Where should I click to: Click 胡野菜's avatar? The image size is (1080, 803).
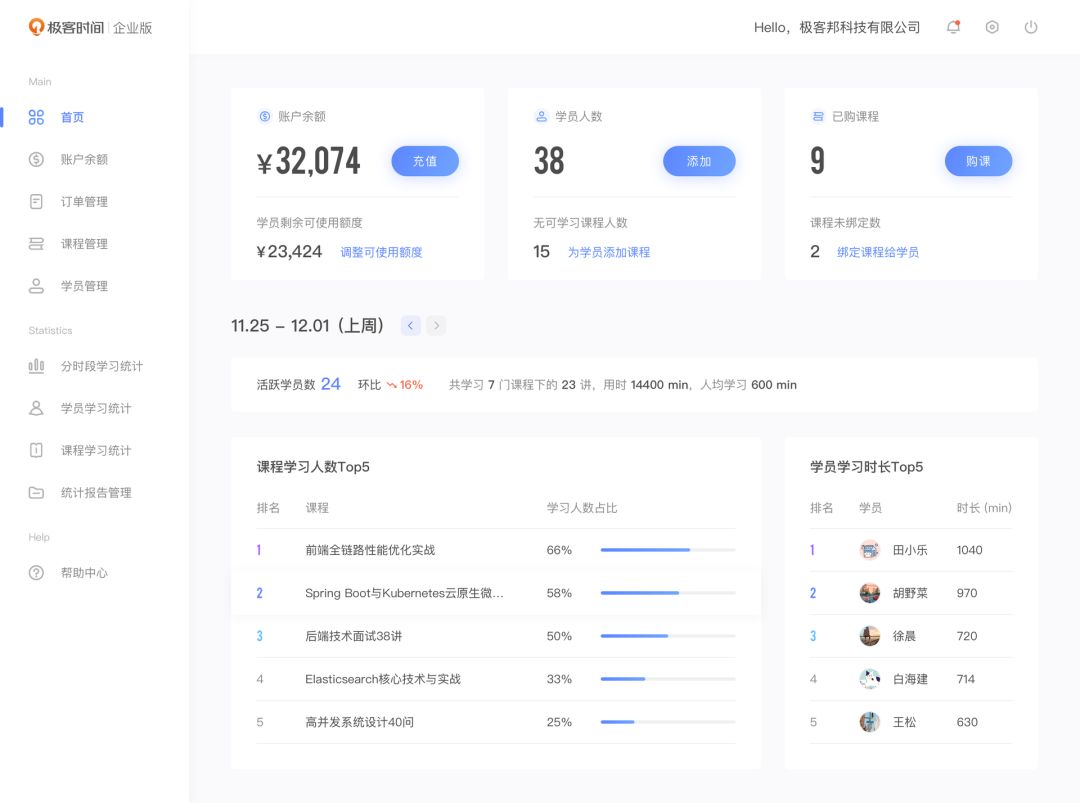pyautogui.click(x=870, y=593)
